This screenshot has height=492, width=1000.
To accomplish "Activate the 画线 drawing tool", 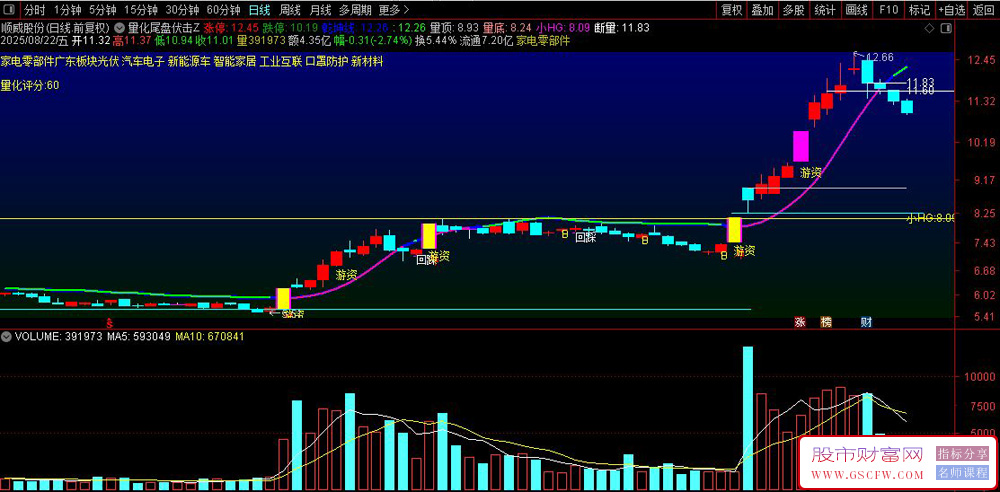I will click(857, 10).
